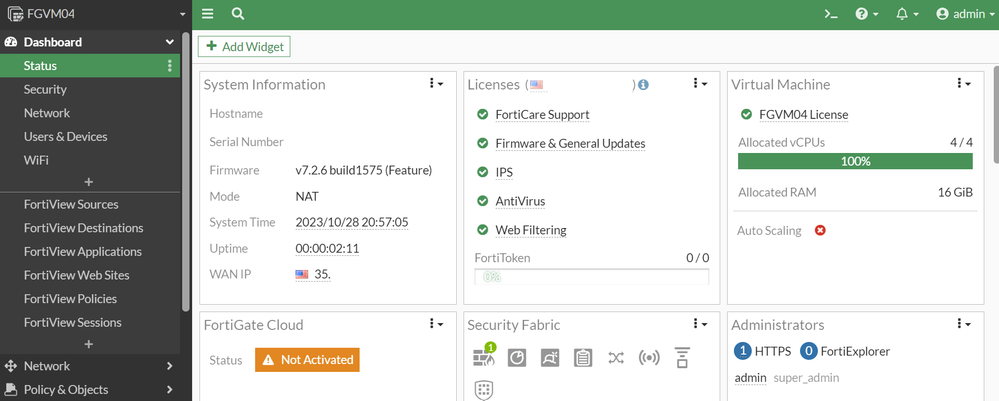
Task: Click the Not Activated status button
Action: tap(307, 359)
